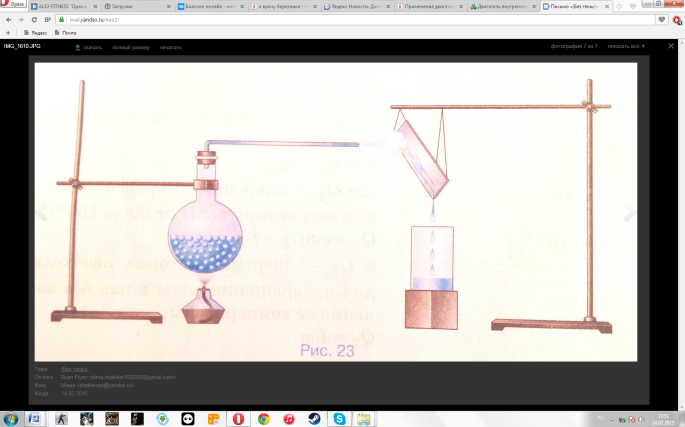The width and height of the screenshot is (685, 427).
Task: Click the RU language indicator
Action: [x=601, y=418]
